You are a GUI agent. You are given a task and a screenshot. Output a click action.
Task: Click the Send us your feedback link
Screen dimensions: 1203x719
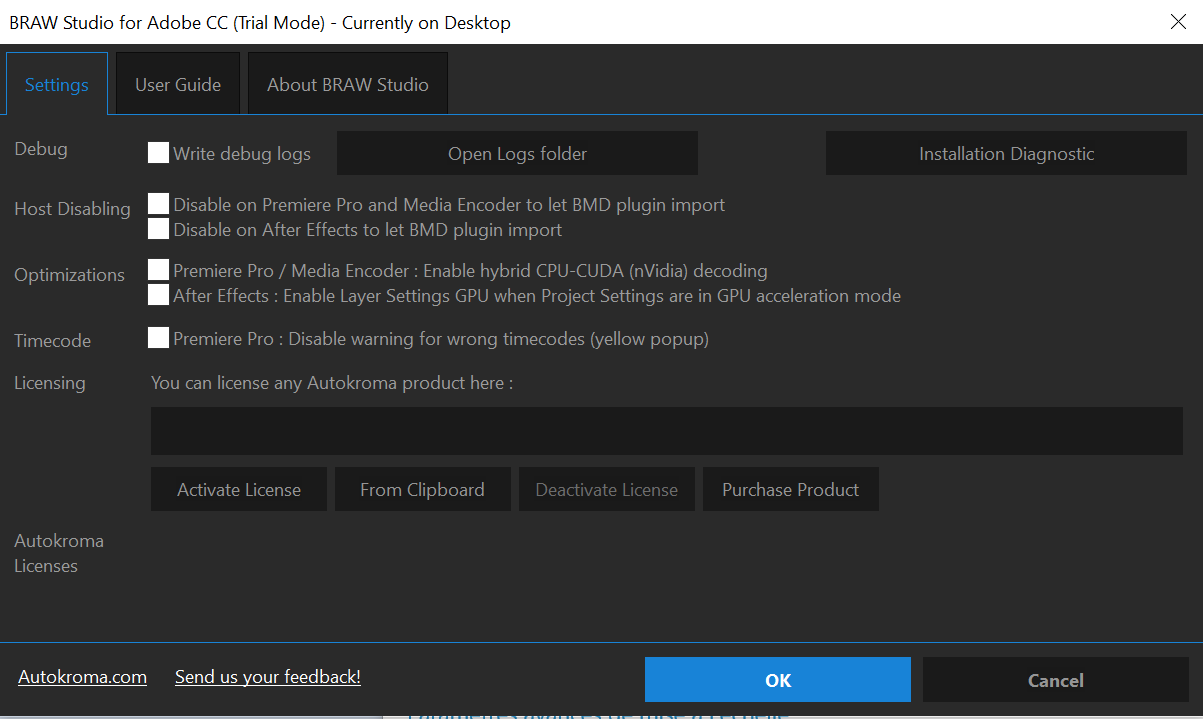click(268, 677)
